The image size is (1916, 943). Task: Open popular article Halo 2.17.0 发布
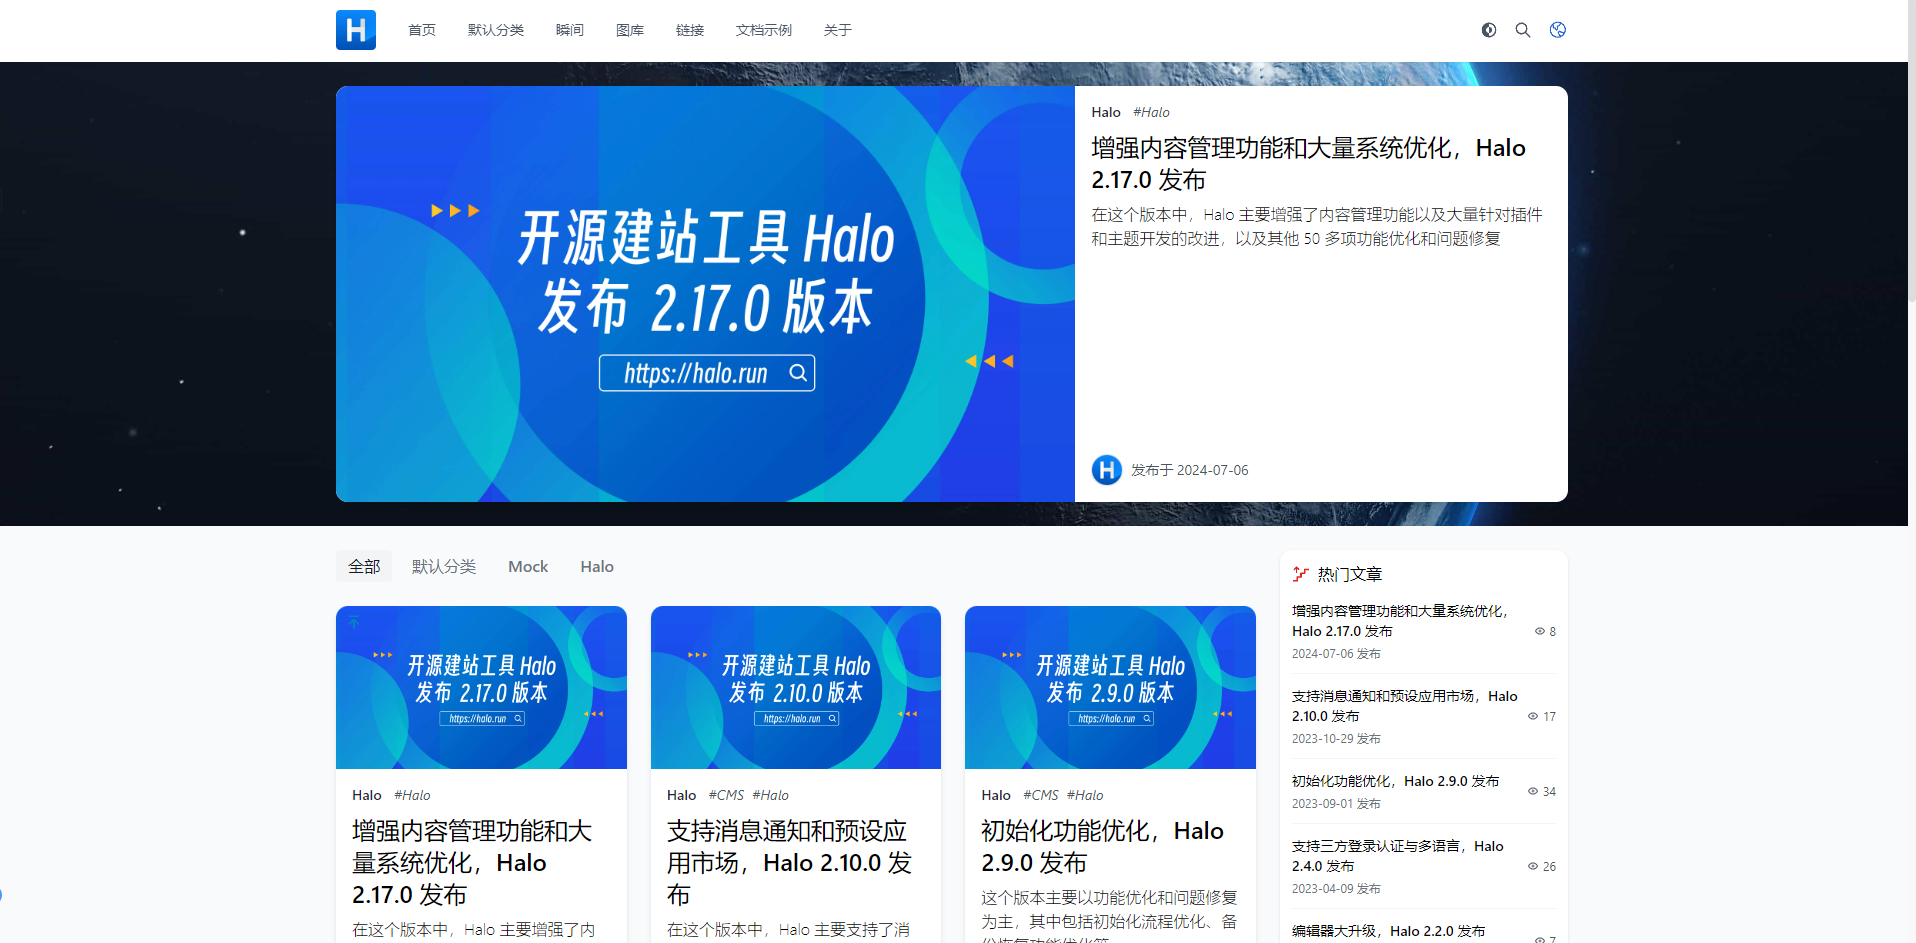pos(1400,621)
